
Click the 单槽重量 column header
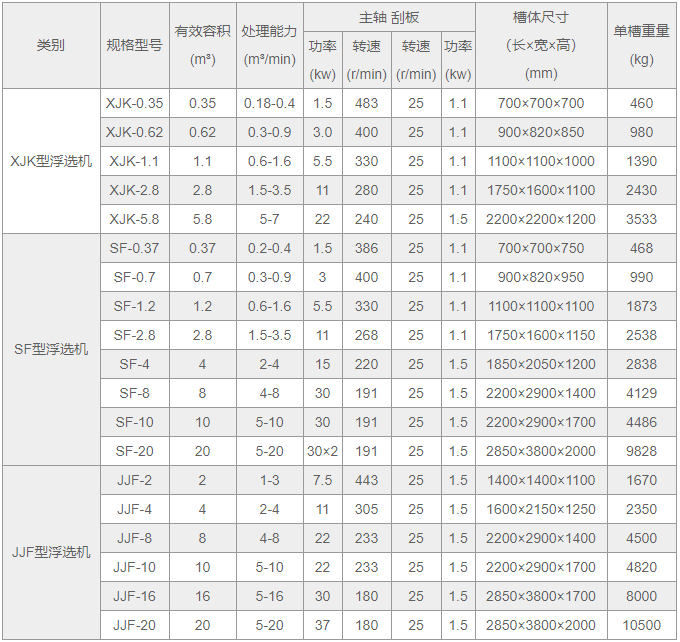(x=641, y=45)
